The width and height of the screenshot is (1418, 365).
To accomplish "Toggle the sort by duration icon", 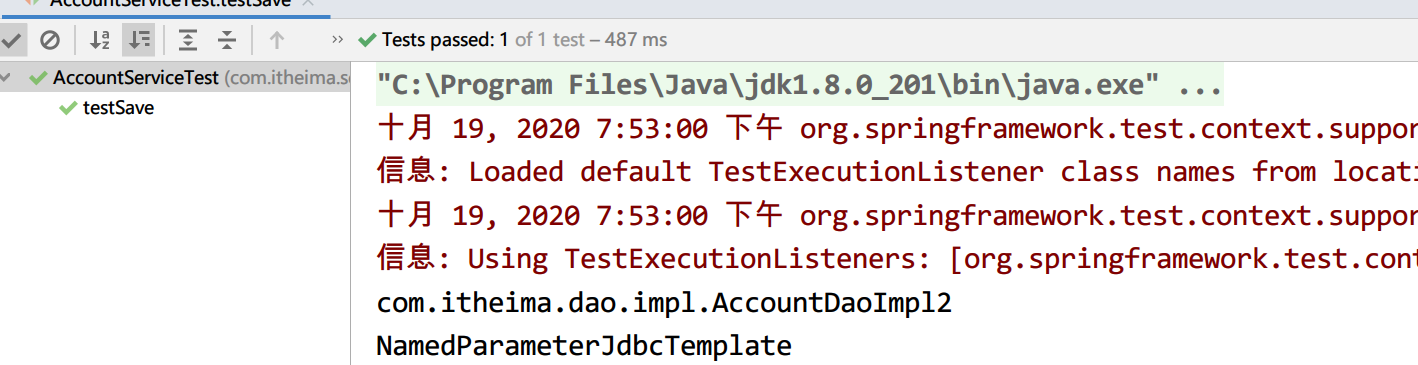I will tap(138, 40).
